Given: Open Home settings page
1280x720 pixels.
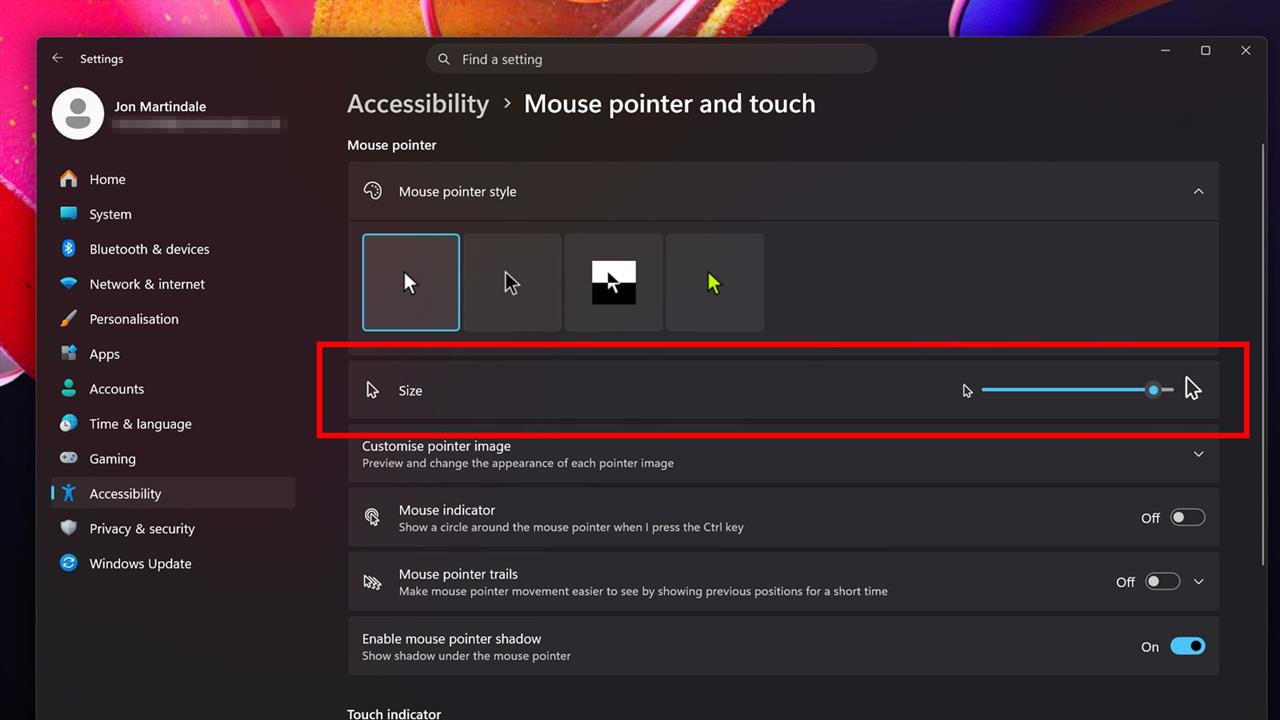Looking at the screenshot, I should pyautogui.click(x=173, y=179).
